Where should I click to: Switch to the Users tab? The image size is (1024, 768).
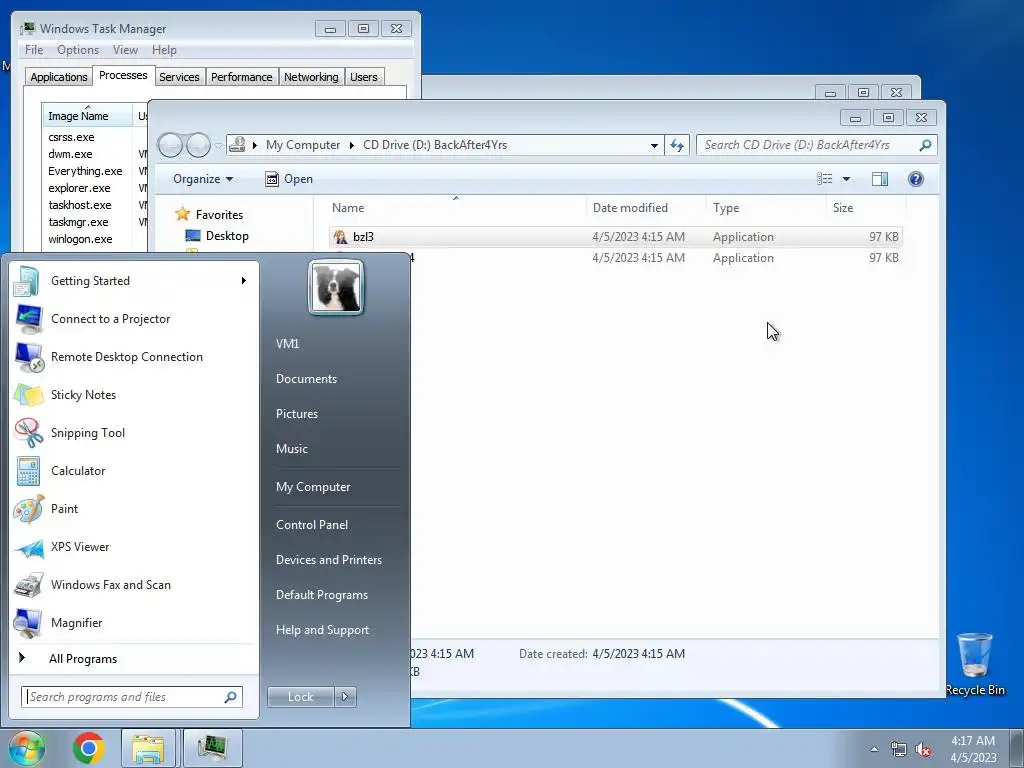[363, 77]
